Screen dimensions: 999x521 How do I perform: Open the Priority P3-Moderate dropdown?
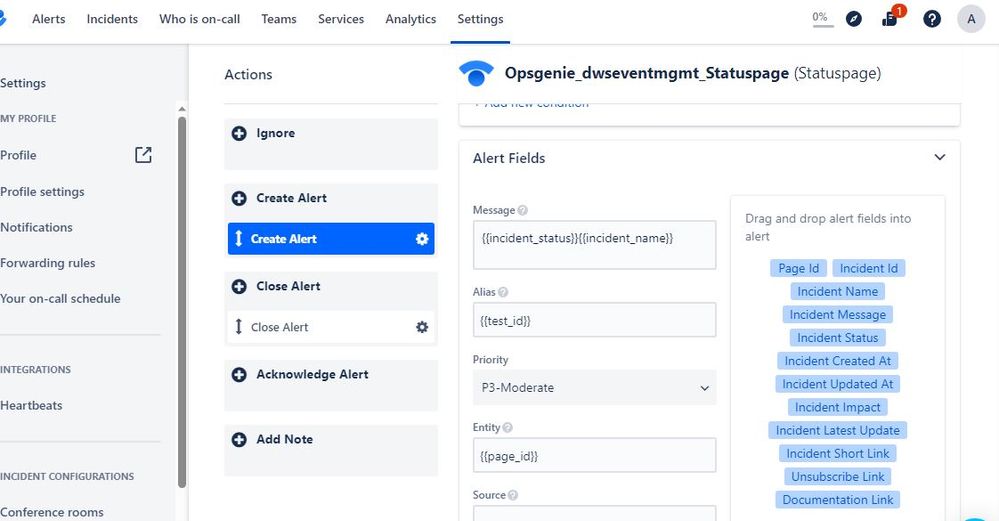point(594,387)
